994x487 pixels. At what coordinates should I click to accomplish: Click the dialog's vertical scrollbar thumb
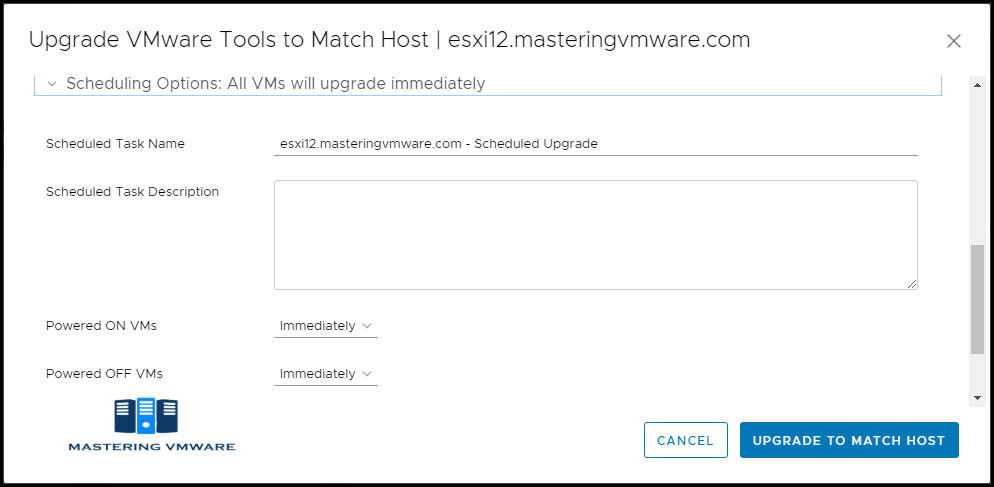978,299
